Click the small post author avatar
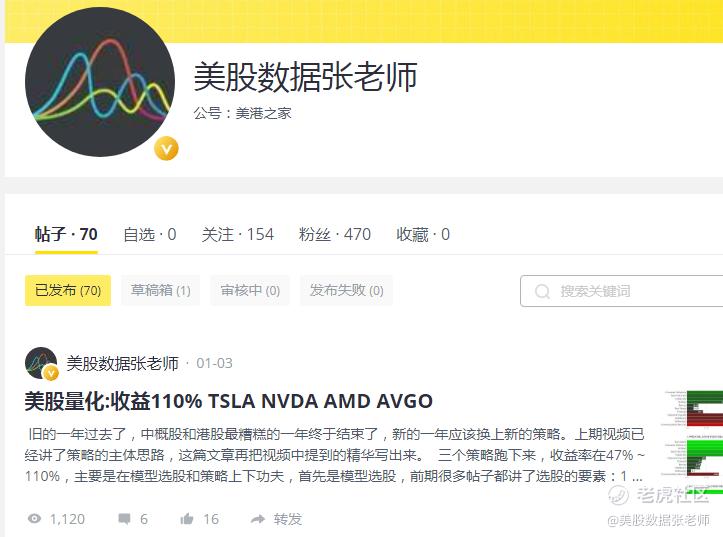 pyautogui.click(x=41, y=363)
